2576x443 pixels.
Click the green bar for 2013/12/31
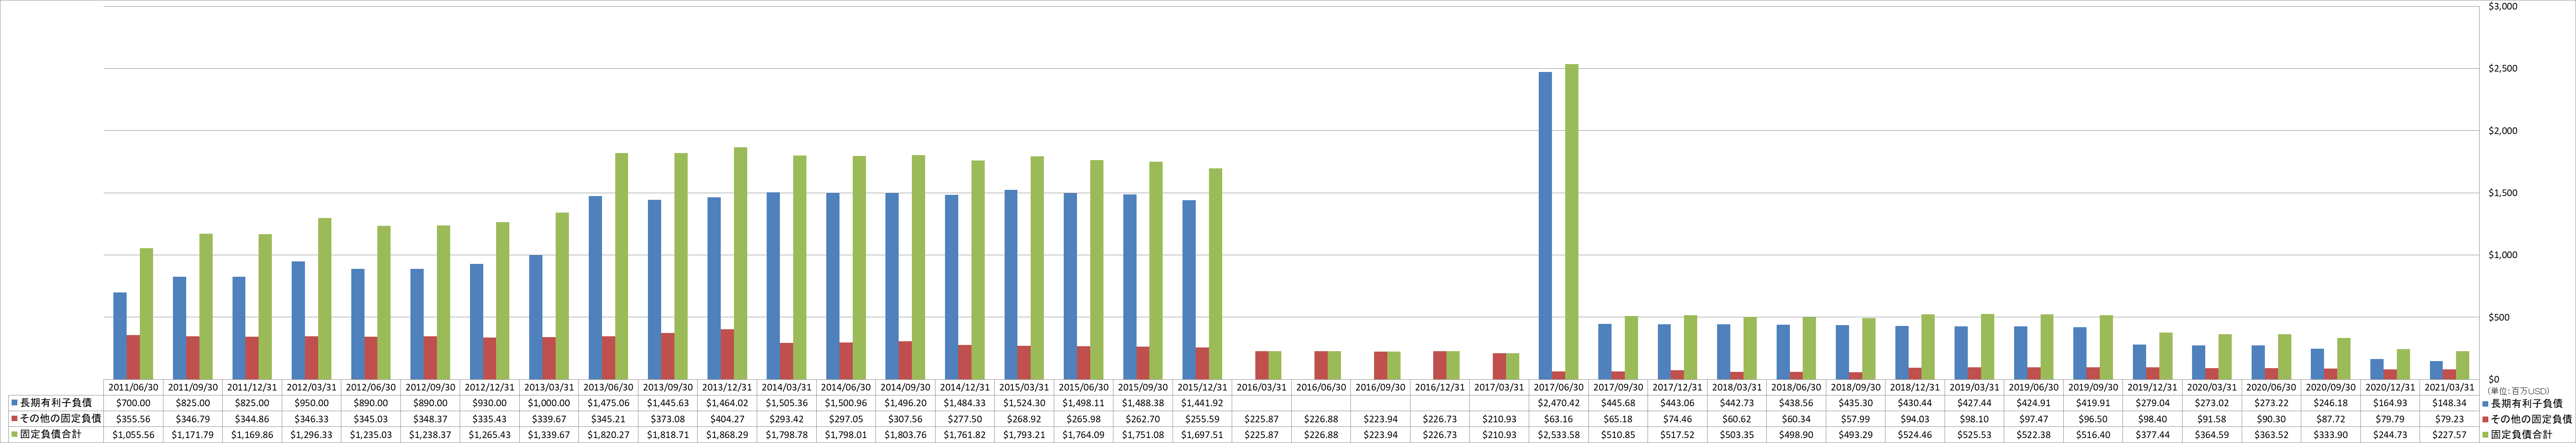pos(740,264)
